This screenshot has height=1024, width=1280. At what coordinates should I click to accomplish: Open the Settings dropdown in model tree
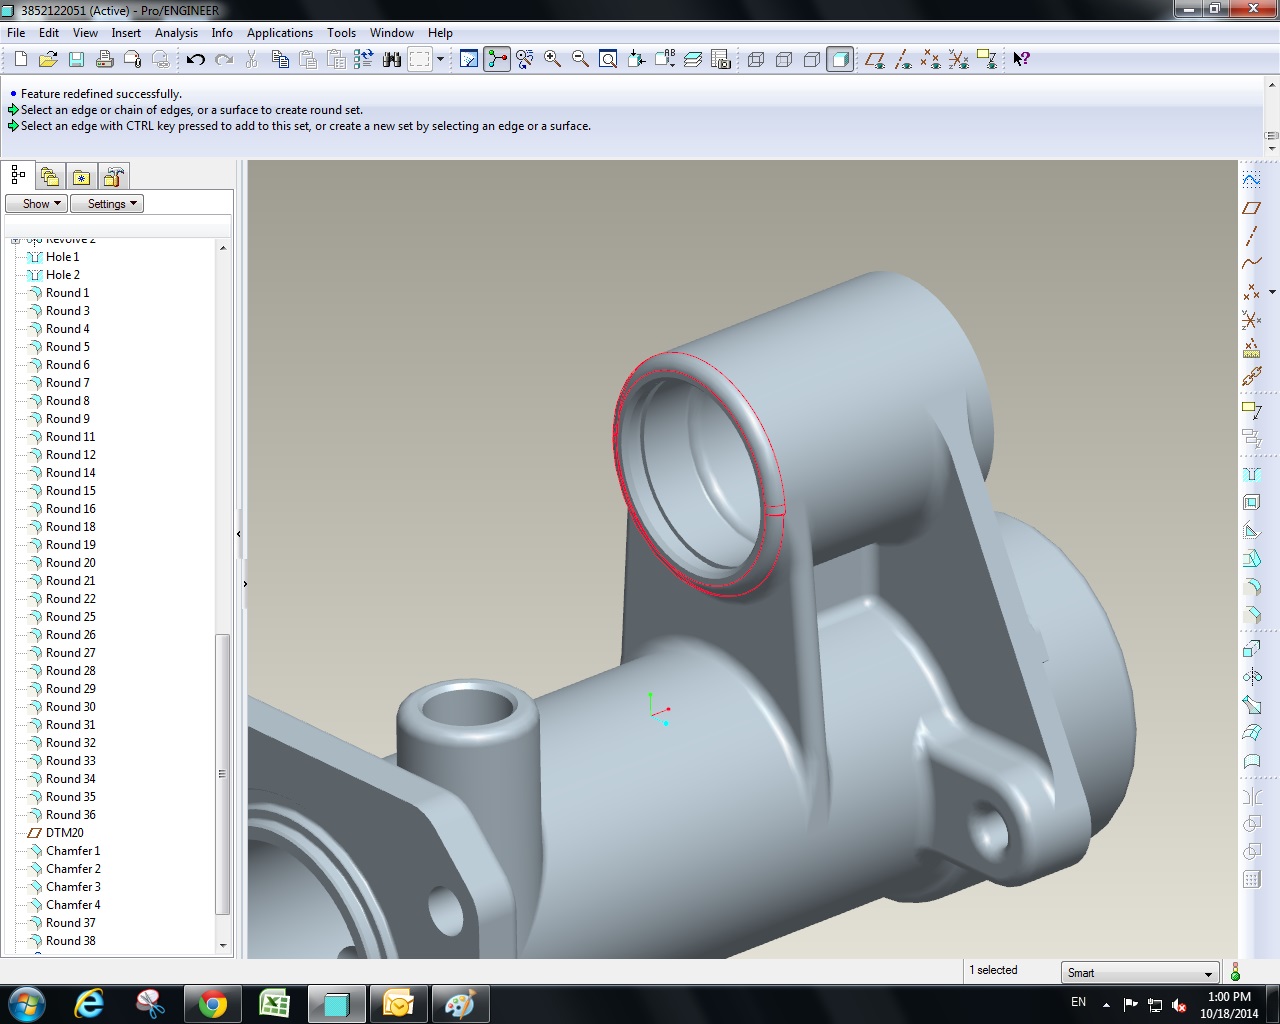[x=107, y=203]
